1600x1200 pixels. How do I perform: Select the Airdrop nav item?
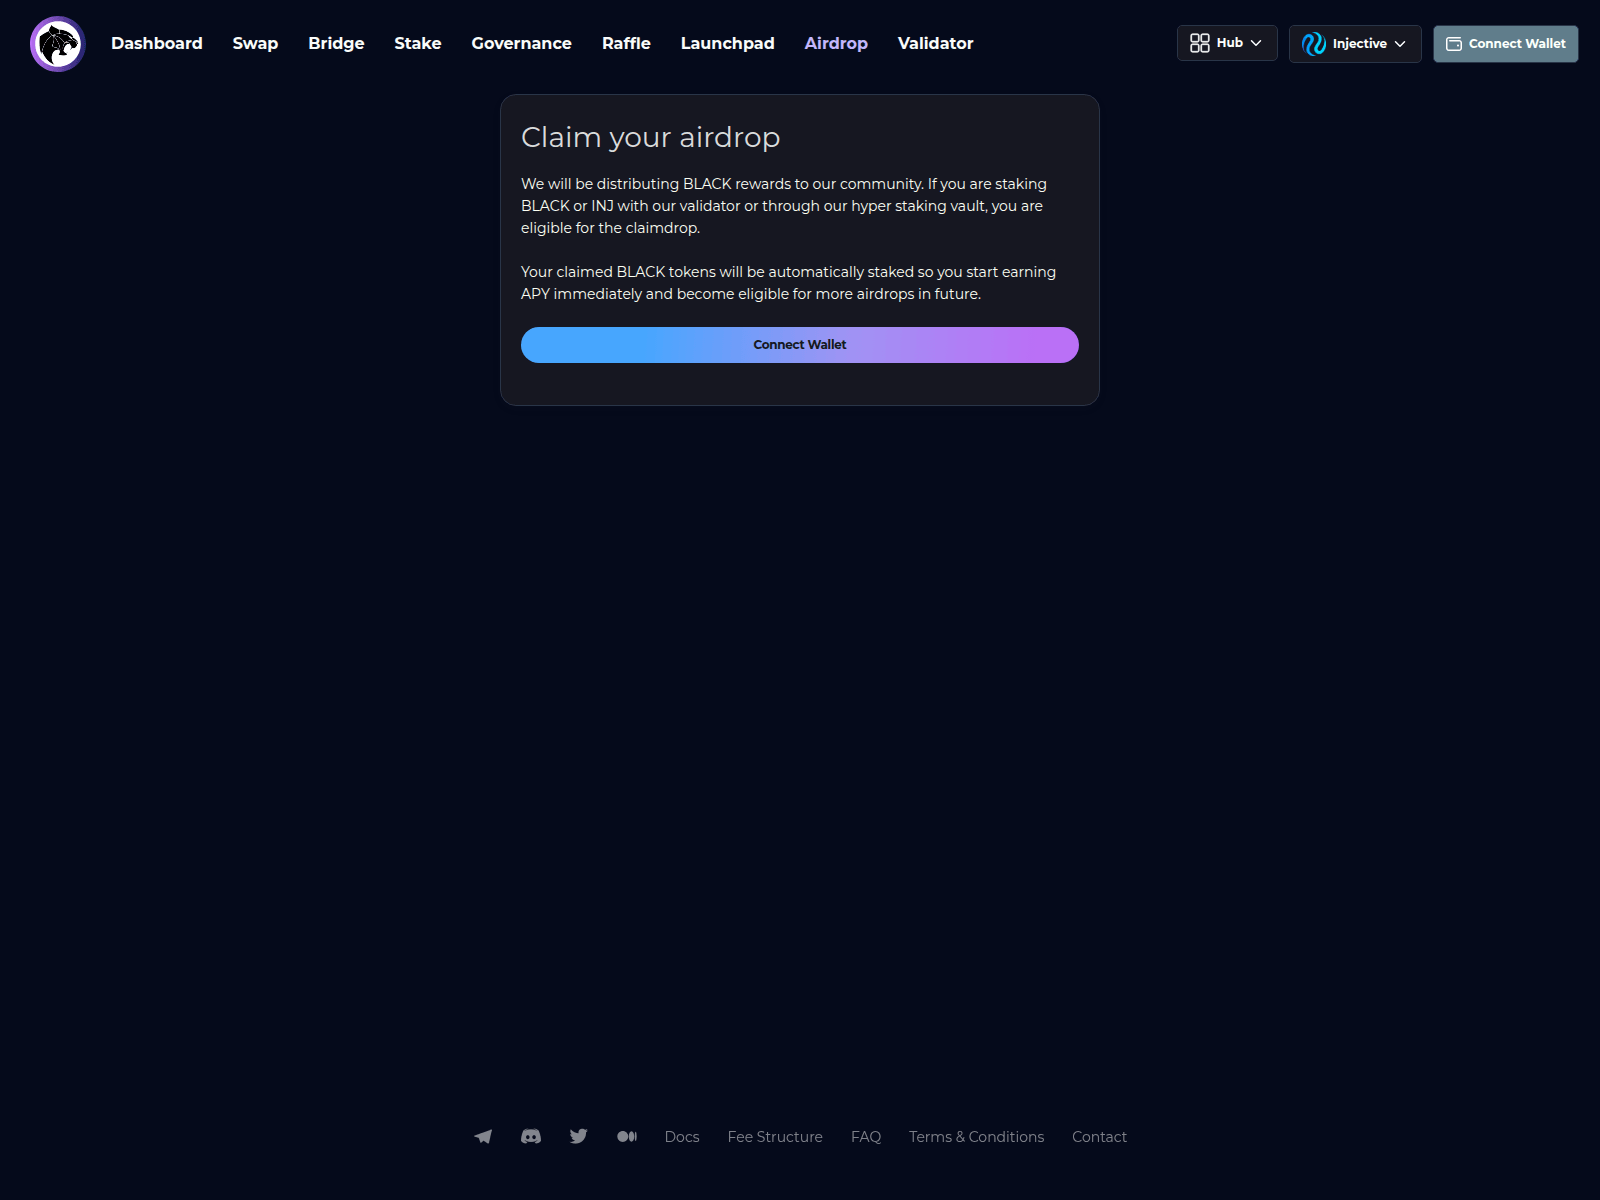click(x=836, y=44)
